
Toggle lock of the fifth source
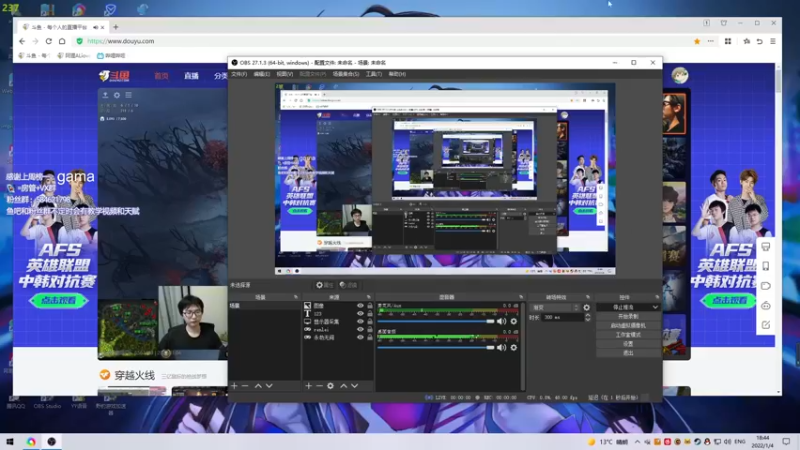370,338
